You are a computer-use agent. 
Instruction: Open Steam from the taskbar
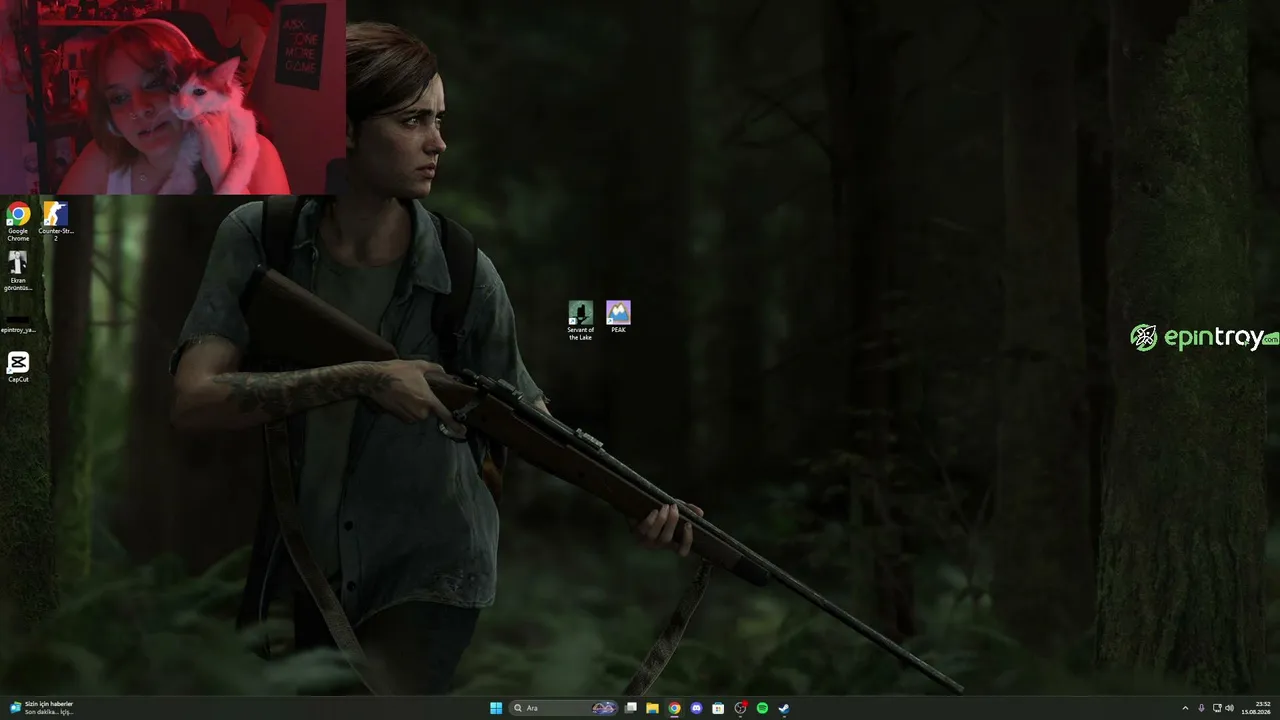pos(784,708)
